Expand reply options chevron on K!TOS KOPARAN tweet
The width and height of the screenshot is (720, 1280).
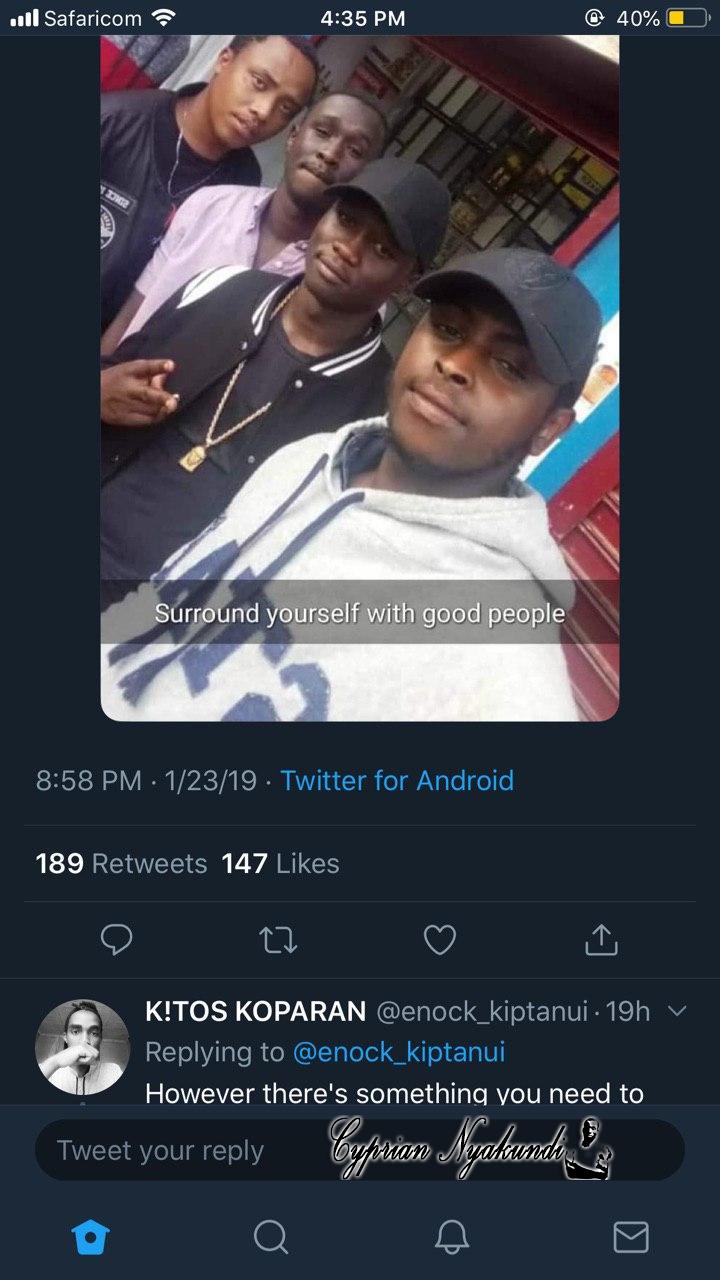pos(676,1011)
